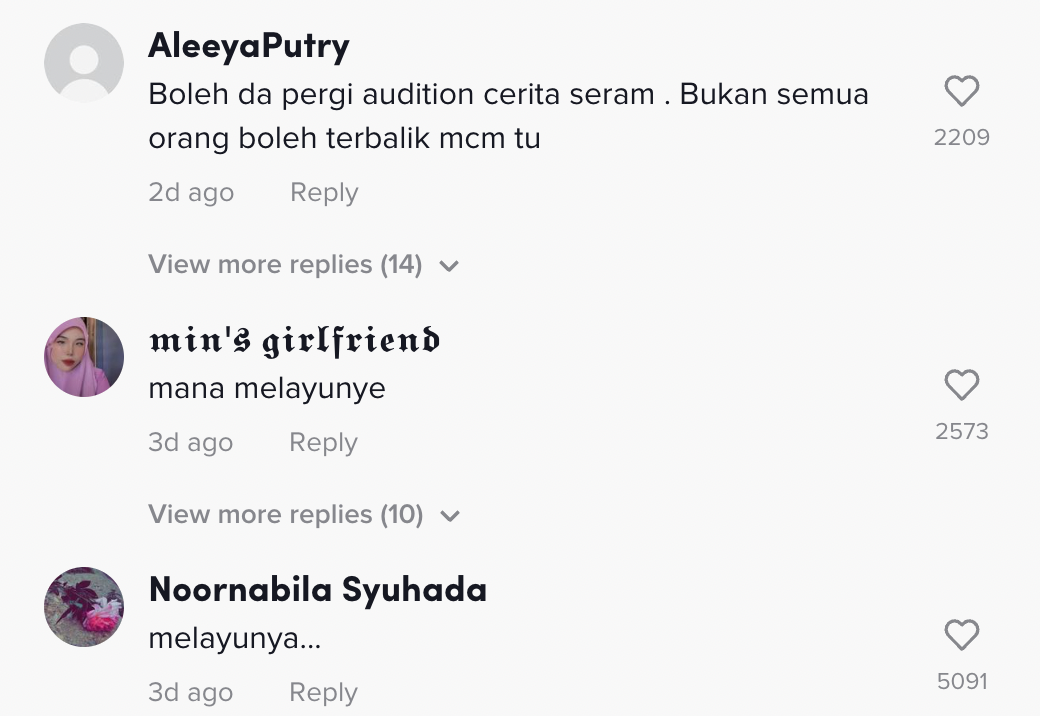Reply to AleeyaPutry's comment
This screenshot has width=1040, height=716.
click(324, 193)
